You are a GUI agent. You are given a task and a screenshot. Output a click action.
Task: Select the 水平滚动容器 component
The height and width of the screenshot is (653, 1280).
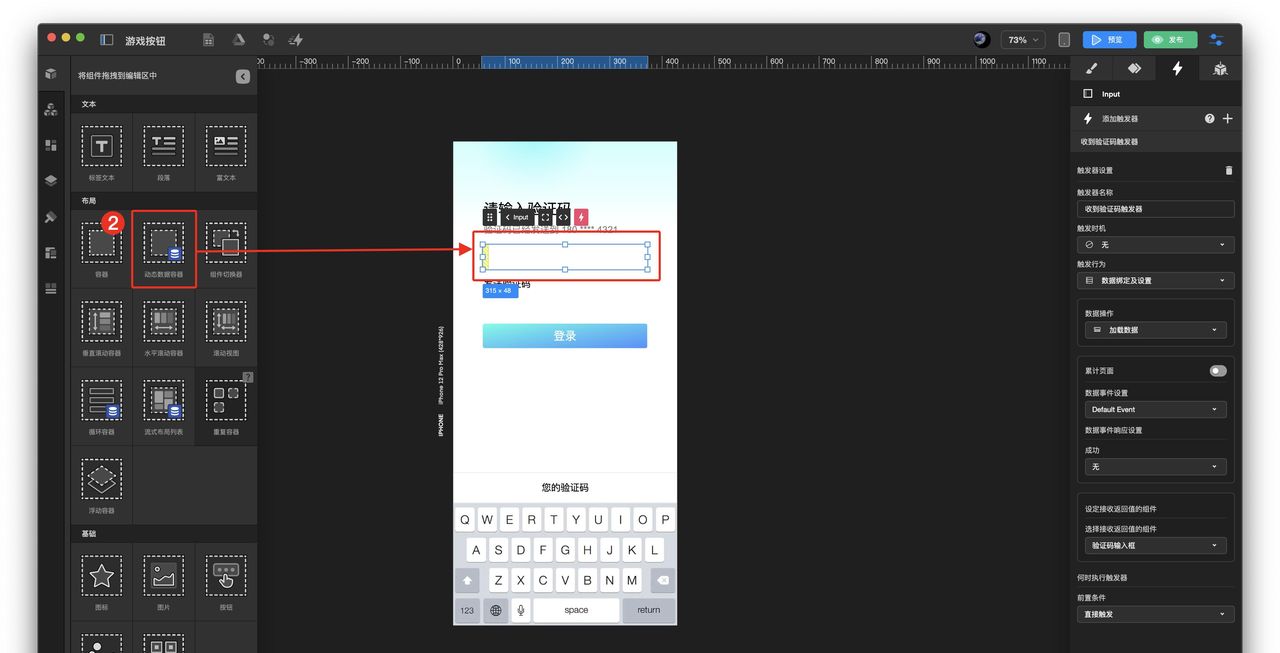click(163, 328)
